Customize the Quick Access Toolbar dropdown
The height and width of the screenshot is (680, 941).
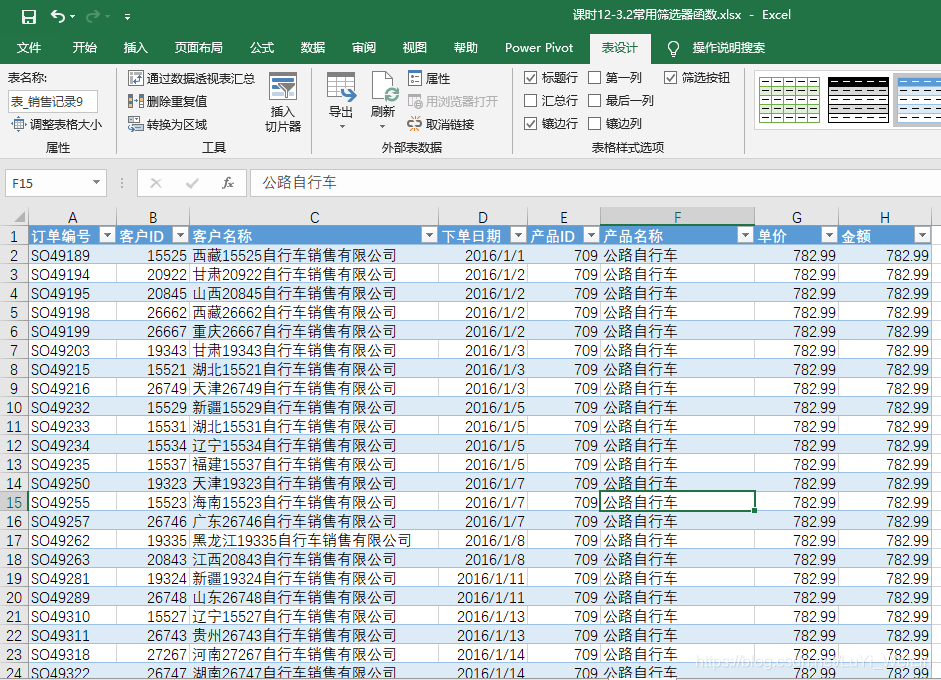tap(127, 17)
